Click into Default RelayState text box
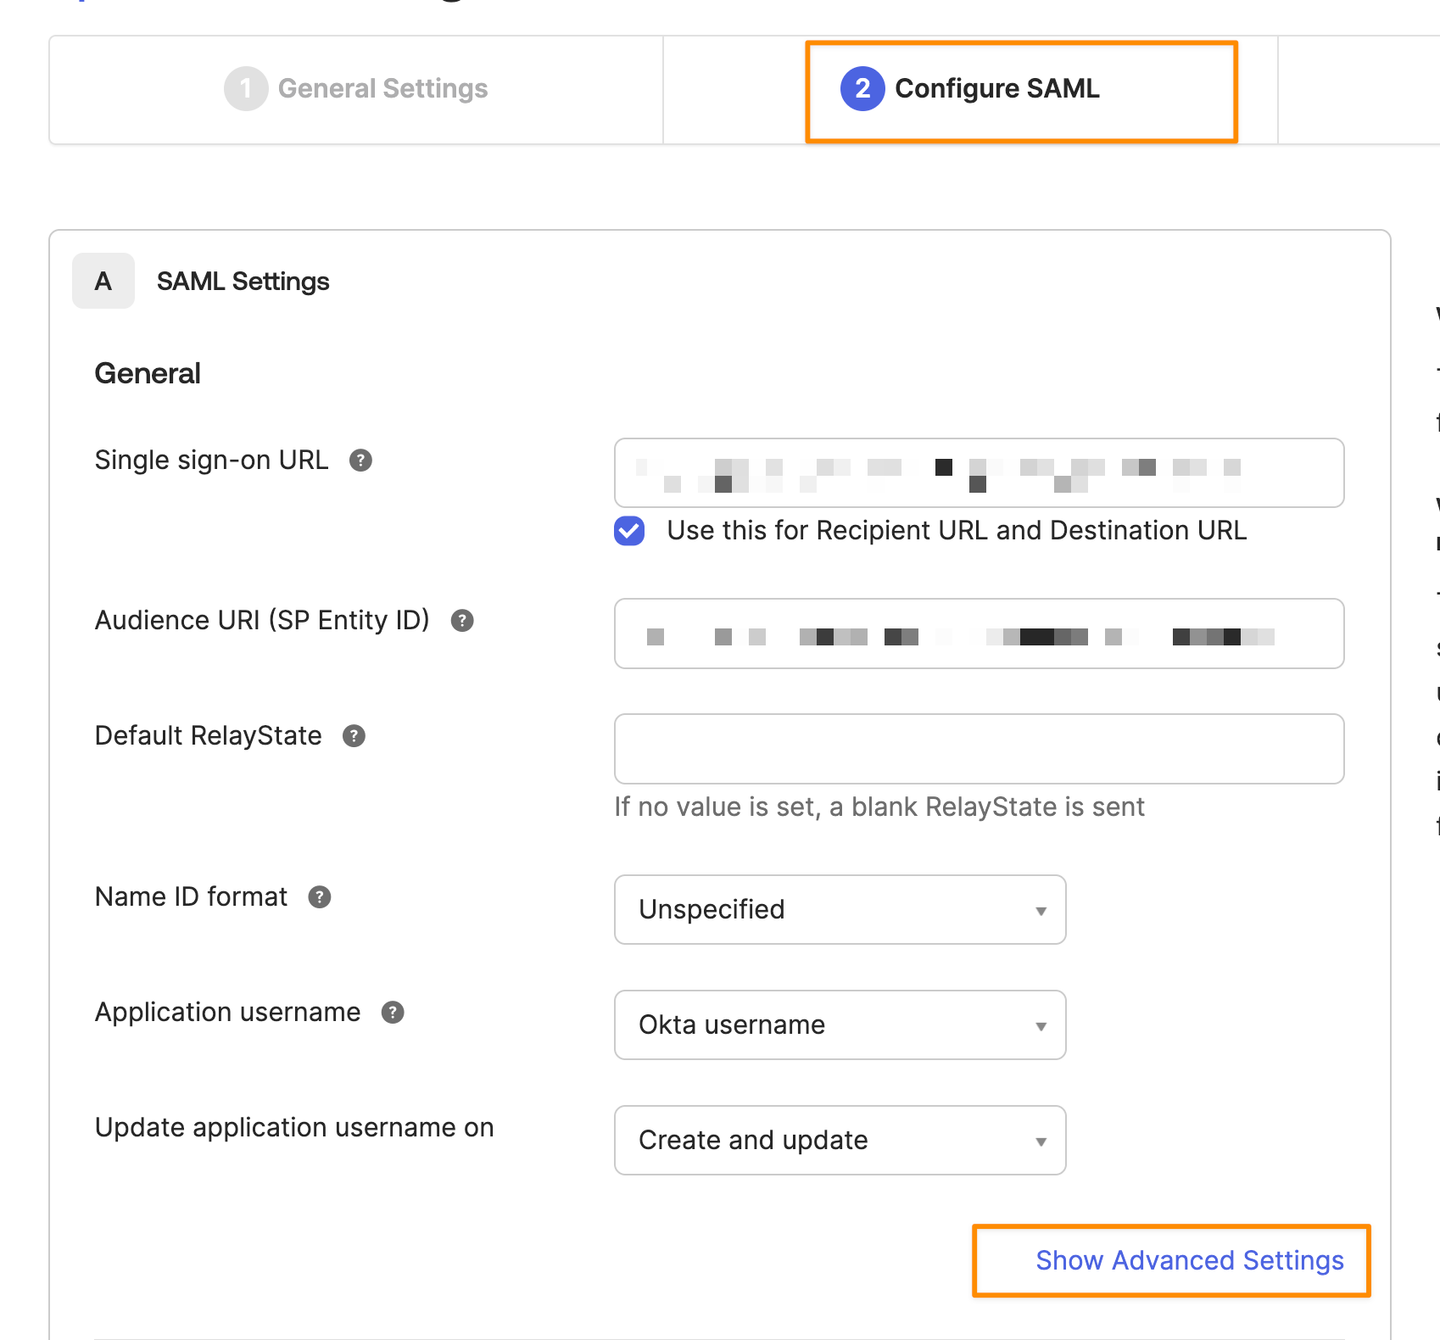The width and height of the screenshot is (1440, 1340). click(978, 749)
